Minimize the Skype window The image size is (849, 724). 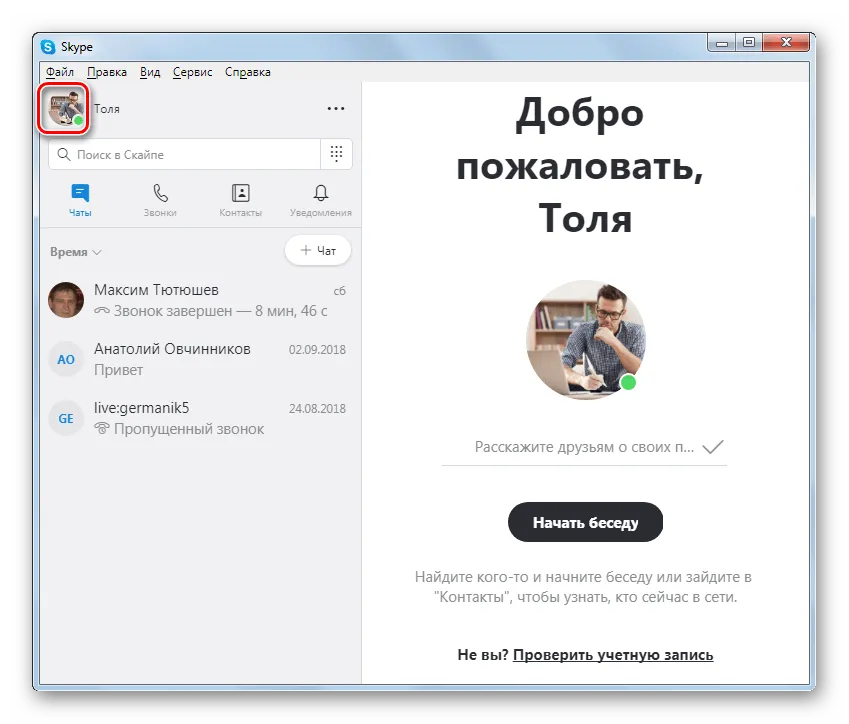(x=721, y=43)
